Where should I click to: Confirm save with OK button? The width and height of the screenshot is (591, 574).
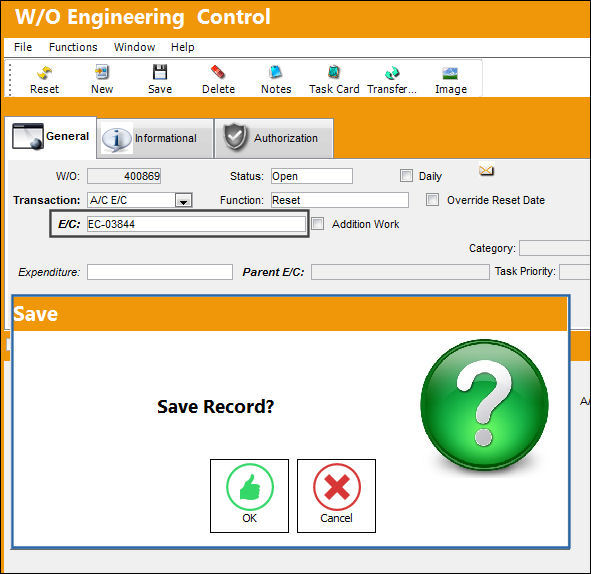[x=250, y=496]
